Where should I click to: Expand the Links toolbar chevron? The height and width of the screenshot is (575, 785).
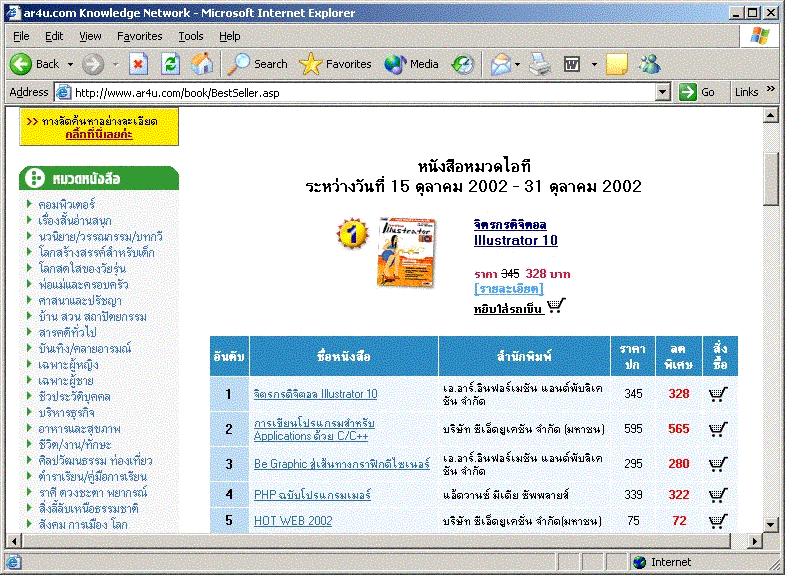[x=771, y=90]
